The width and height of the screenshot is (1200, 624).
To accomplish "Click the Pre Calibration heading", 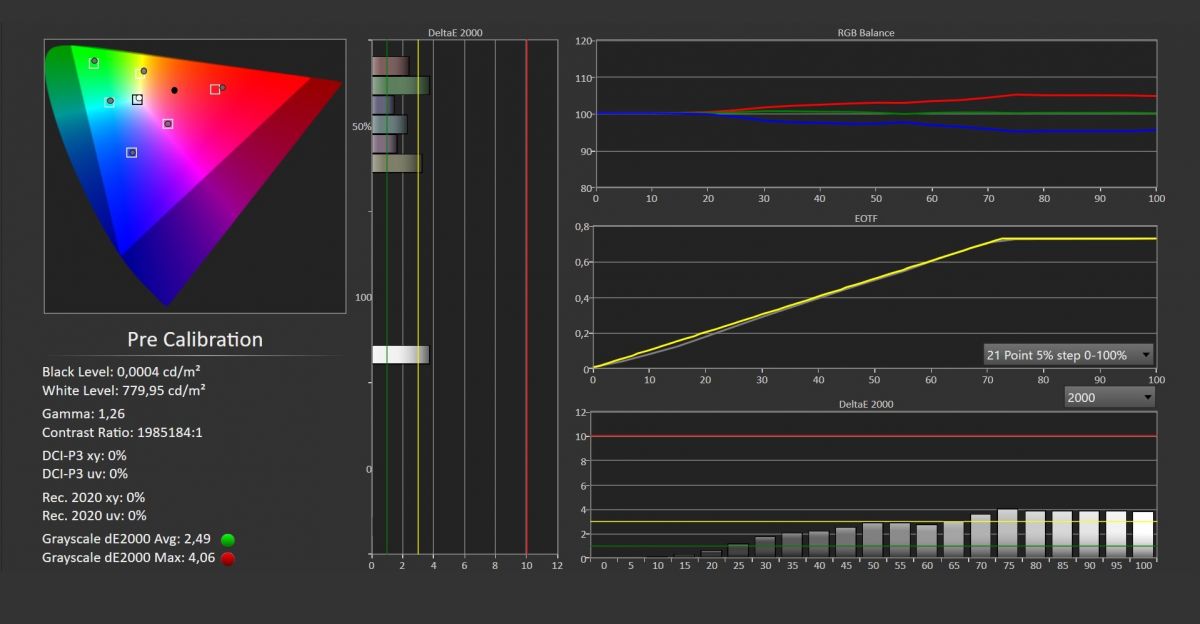I will [x=195, y=339].
